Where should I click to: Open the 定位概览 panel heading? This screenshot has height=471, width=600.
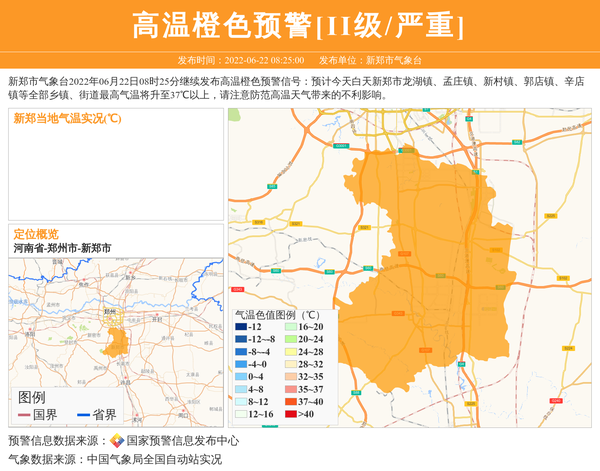pyautogui.click(x=36, y=233)
